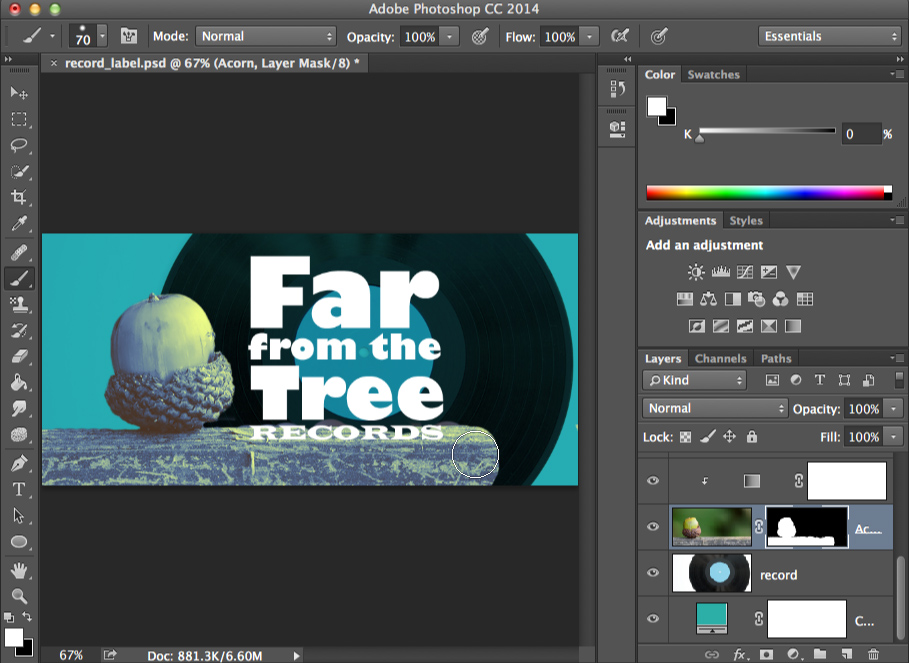The image size is (909, 663).
Task: Activate the Horizontal Type tool
Action: coord(18,490)
